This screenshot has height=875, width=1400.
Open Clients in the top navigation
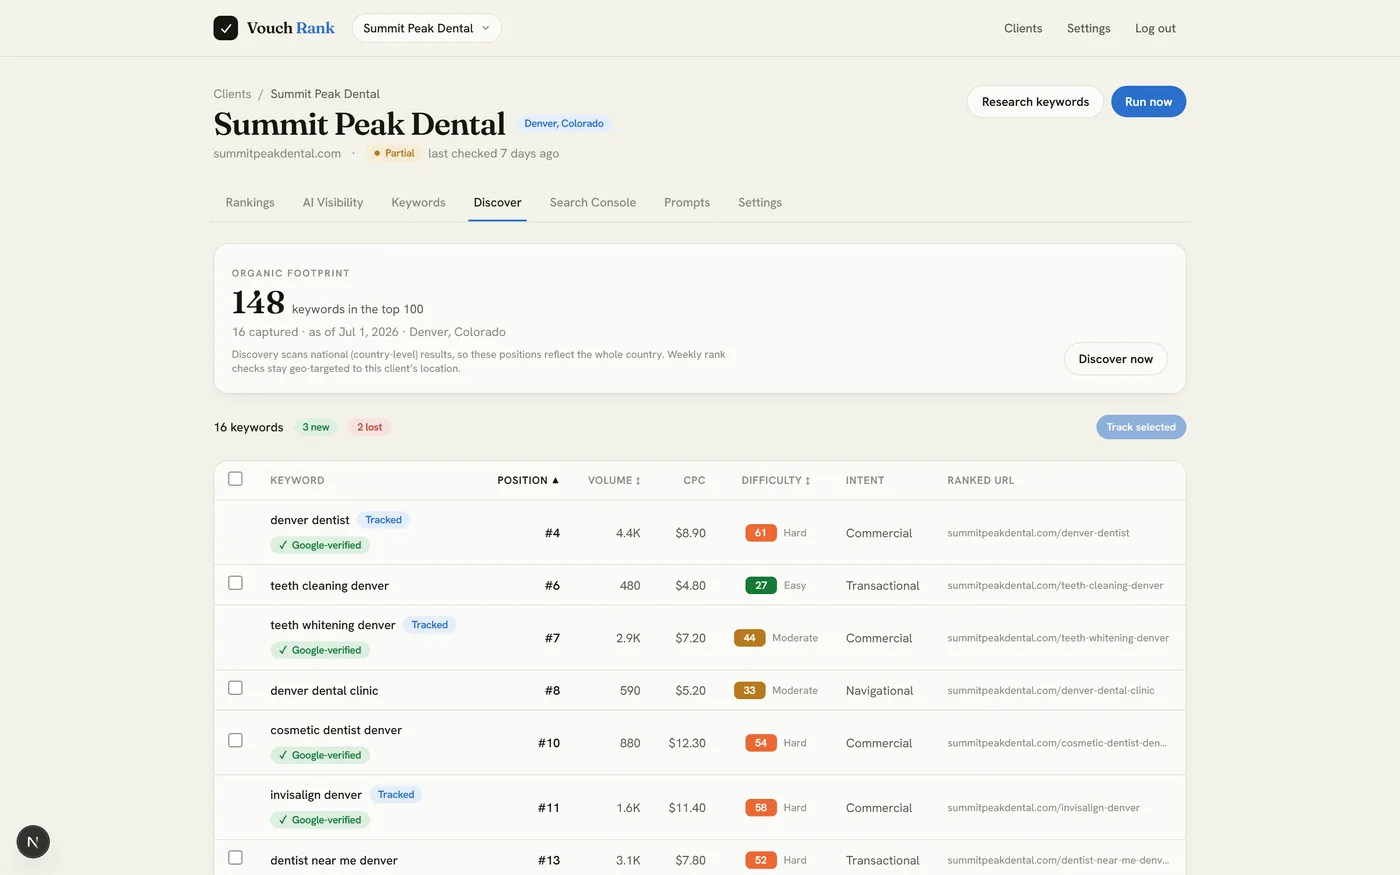pos(1023,28)
